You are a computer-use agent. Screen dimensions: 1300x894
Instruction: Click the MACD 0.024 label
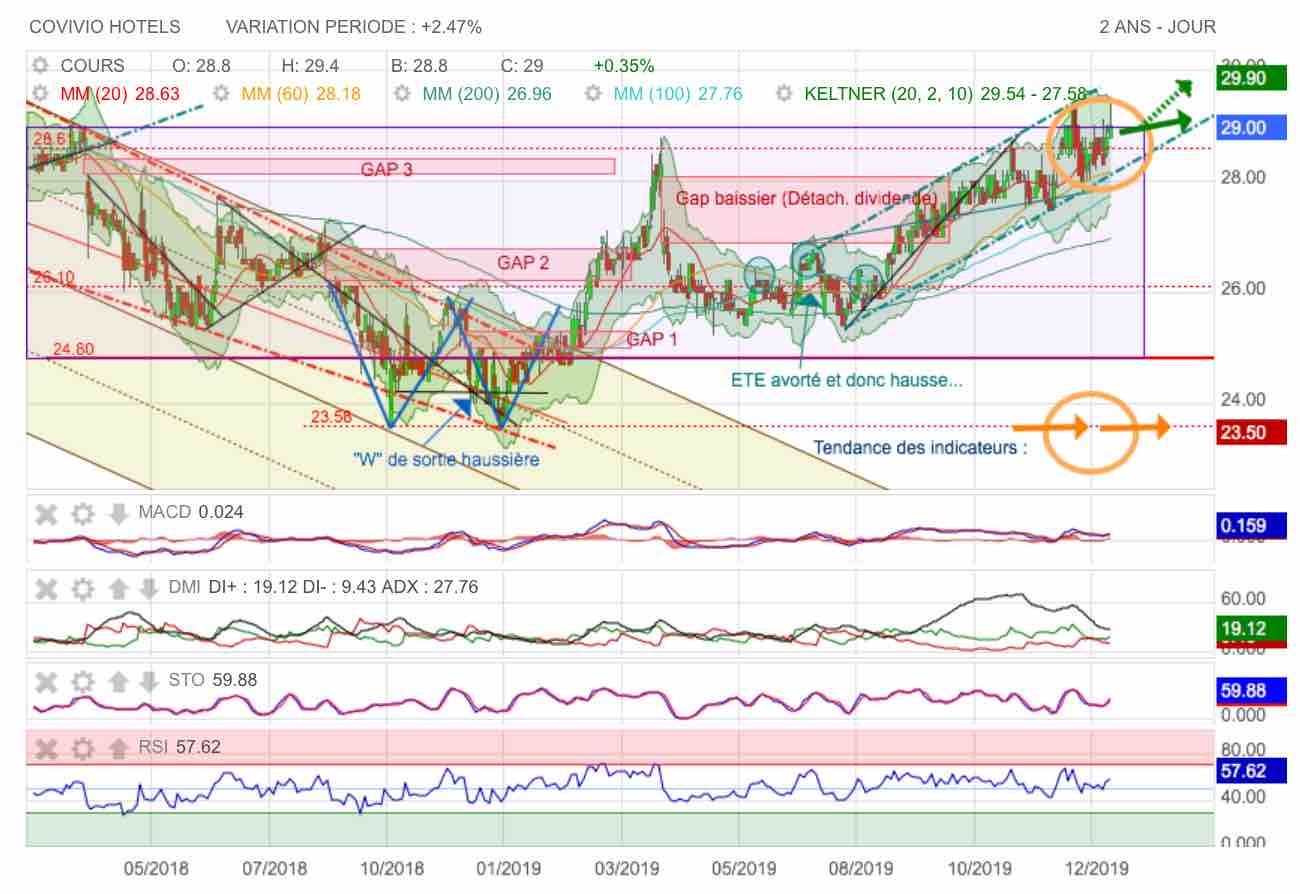(191, 513)
